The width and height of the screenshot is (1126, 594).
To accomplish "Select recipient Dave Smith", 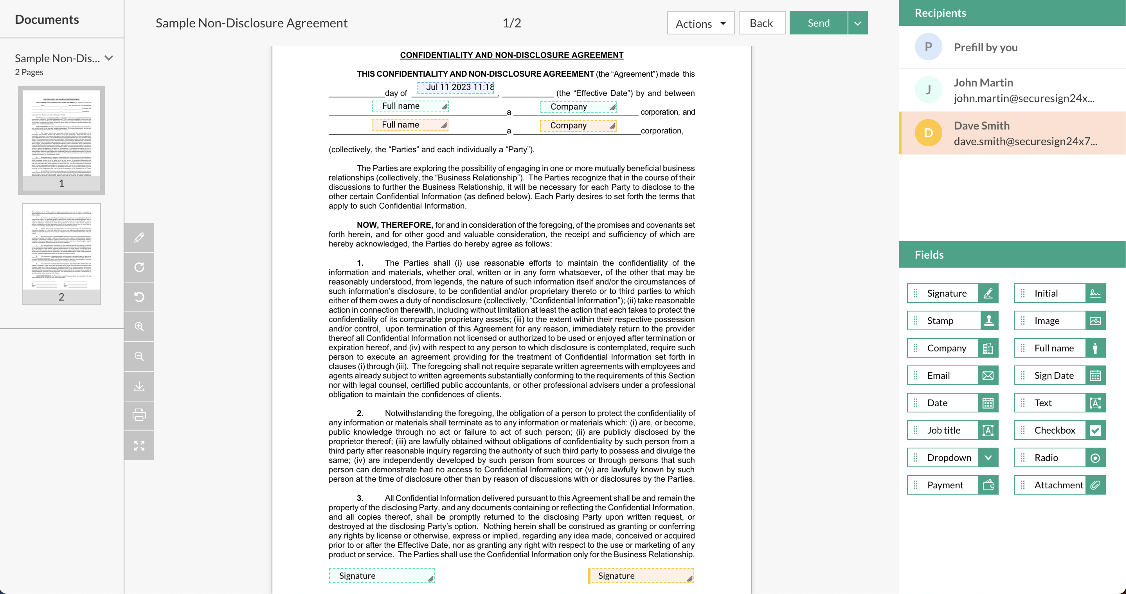I will tap(1012, 132).
